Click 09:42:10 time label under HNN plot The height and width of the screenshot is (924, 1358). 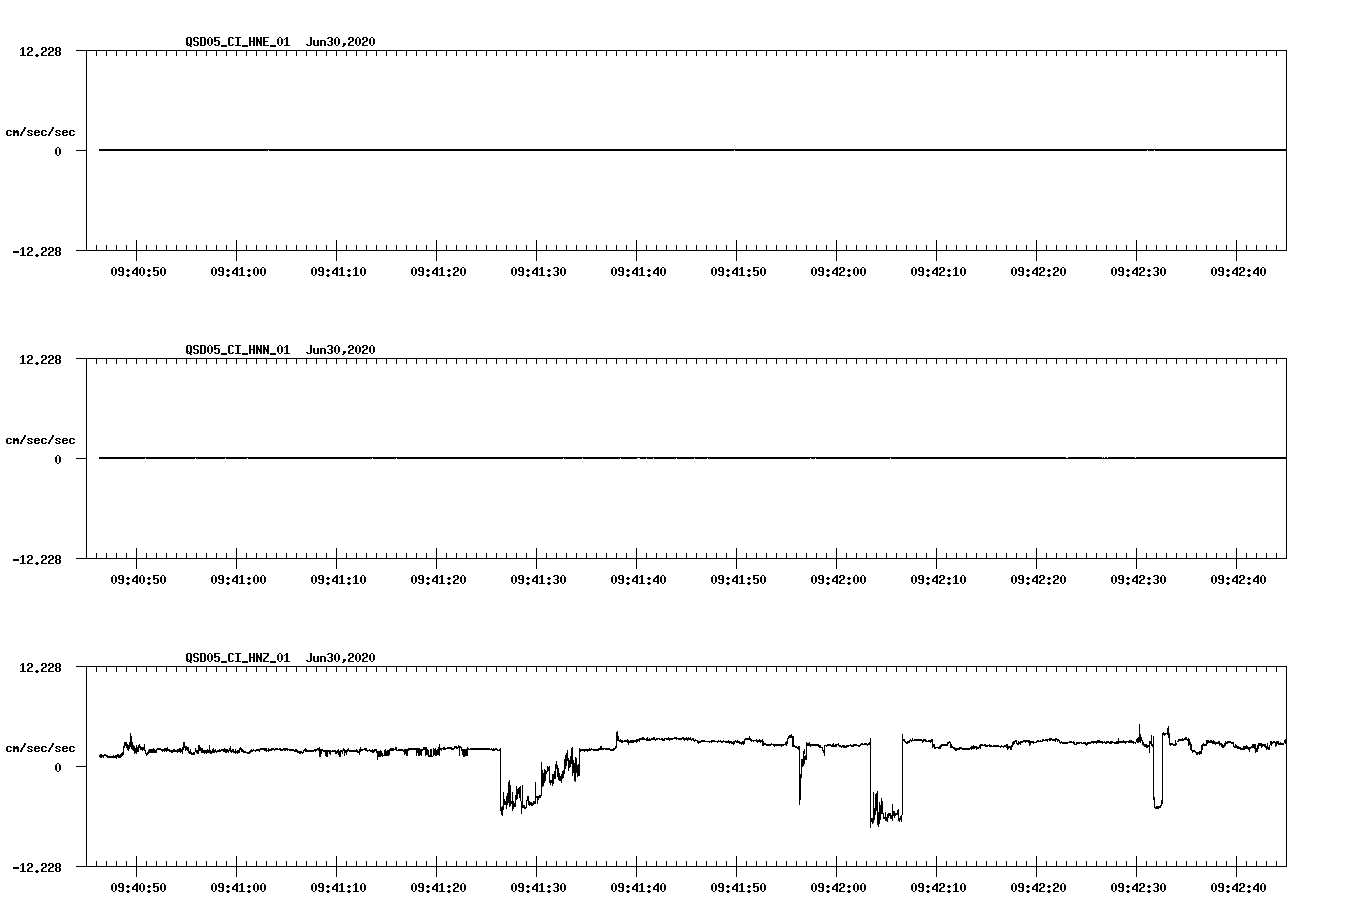pos(938,580)
